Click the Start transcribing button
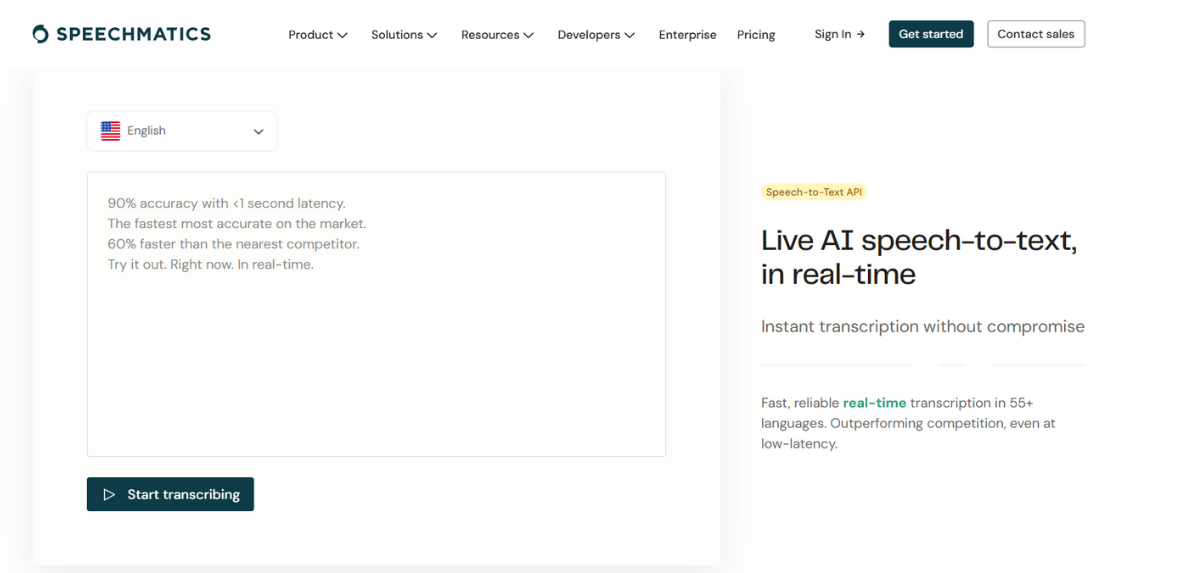Screen dimensions: 1200x573 click(170, 494)
